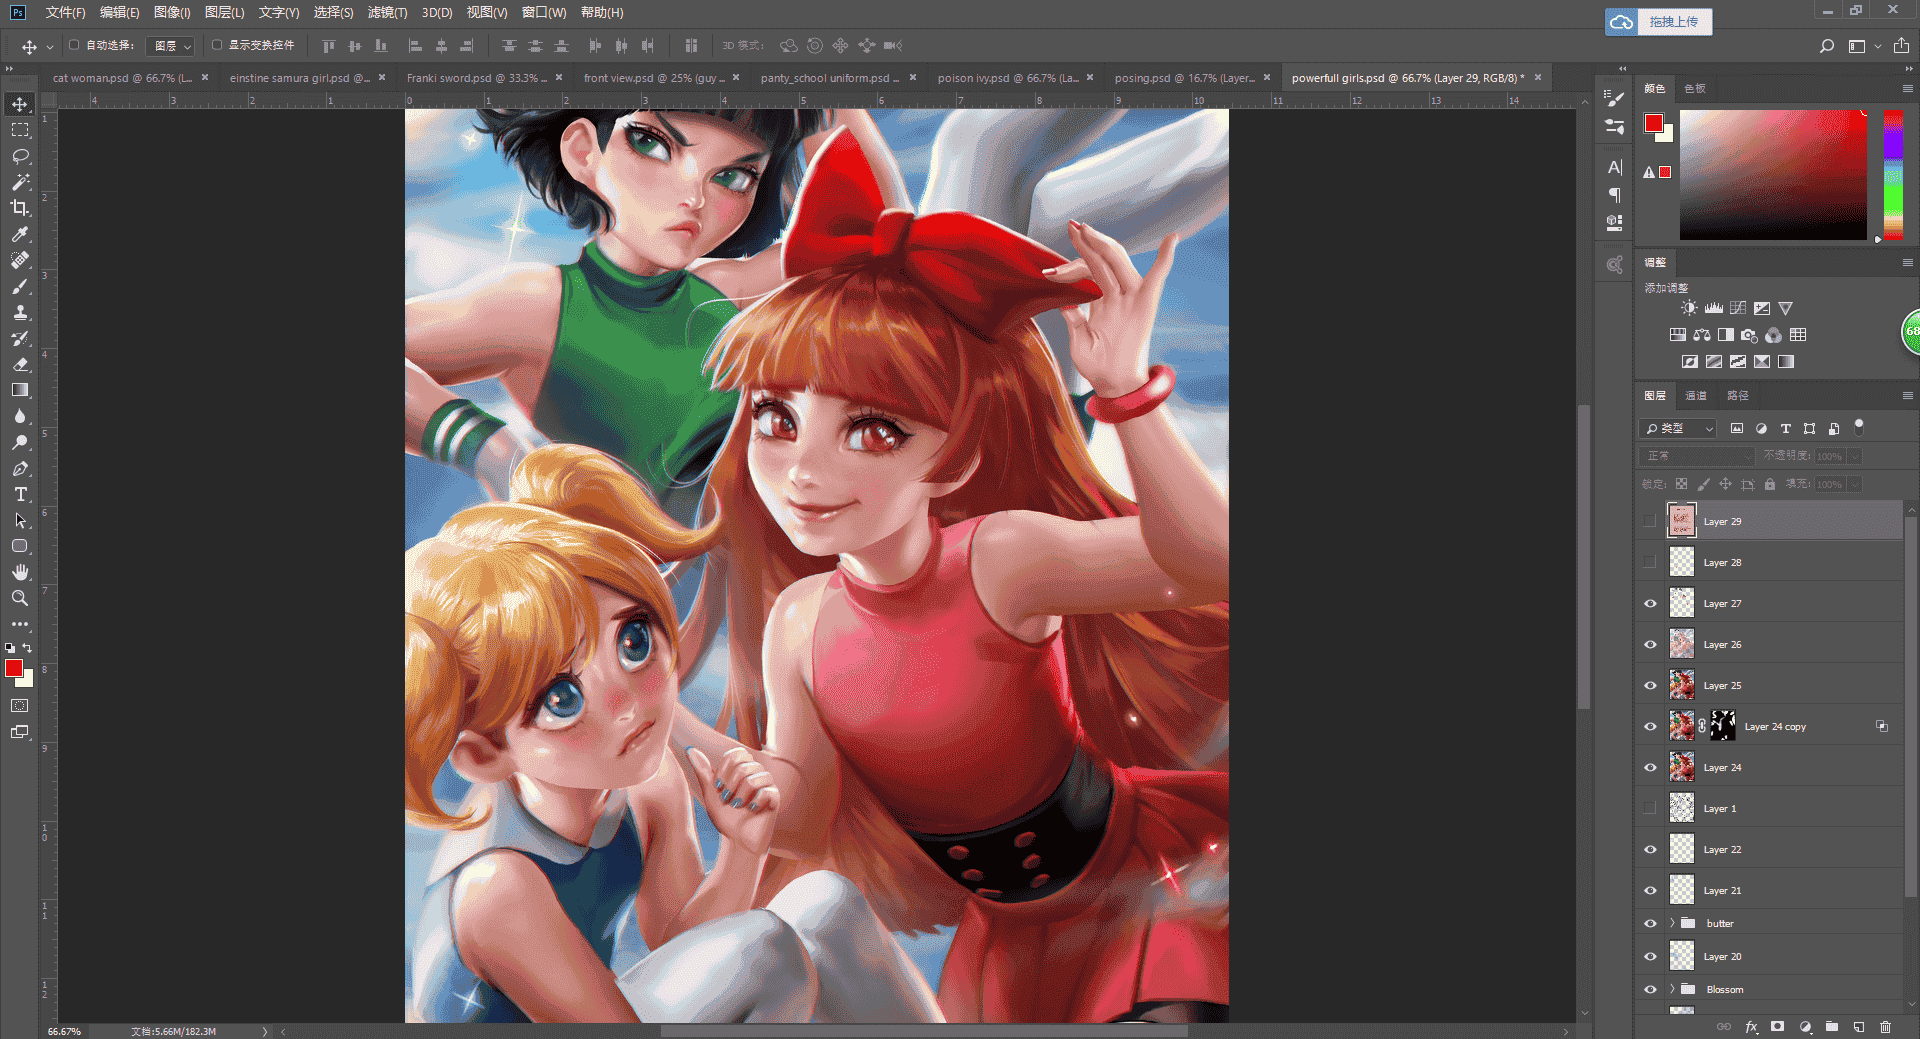This screenshot has height=1039, width=1920.
Task: Choose the Lasso tool
Action: (x=20, y=156)
